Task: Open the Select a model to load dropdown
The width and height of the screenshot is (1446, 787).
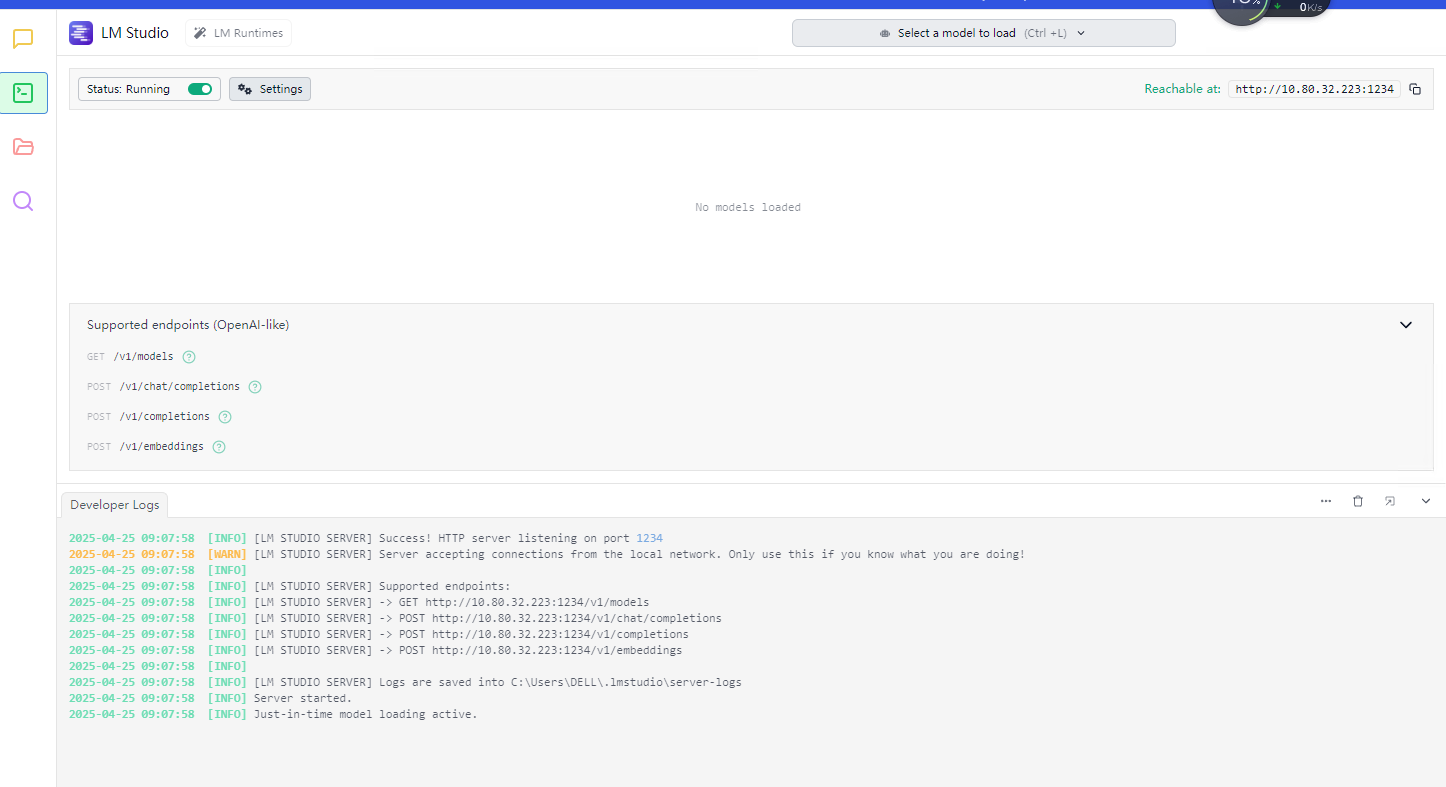Action: [x=983, y=33]
